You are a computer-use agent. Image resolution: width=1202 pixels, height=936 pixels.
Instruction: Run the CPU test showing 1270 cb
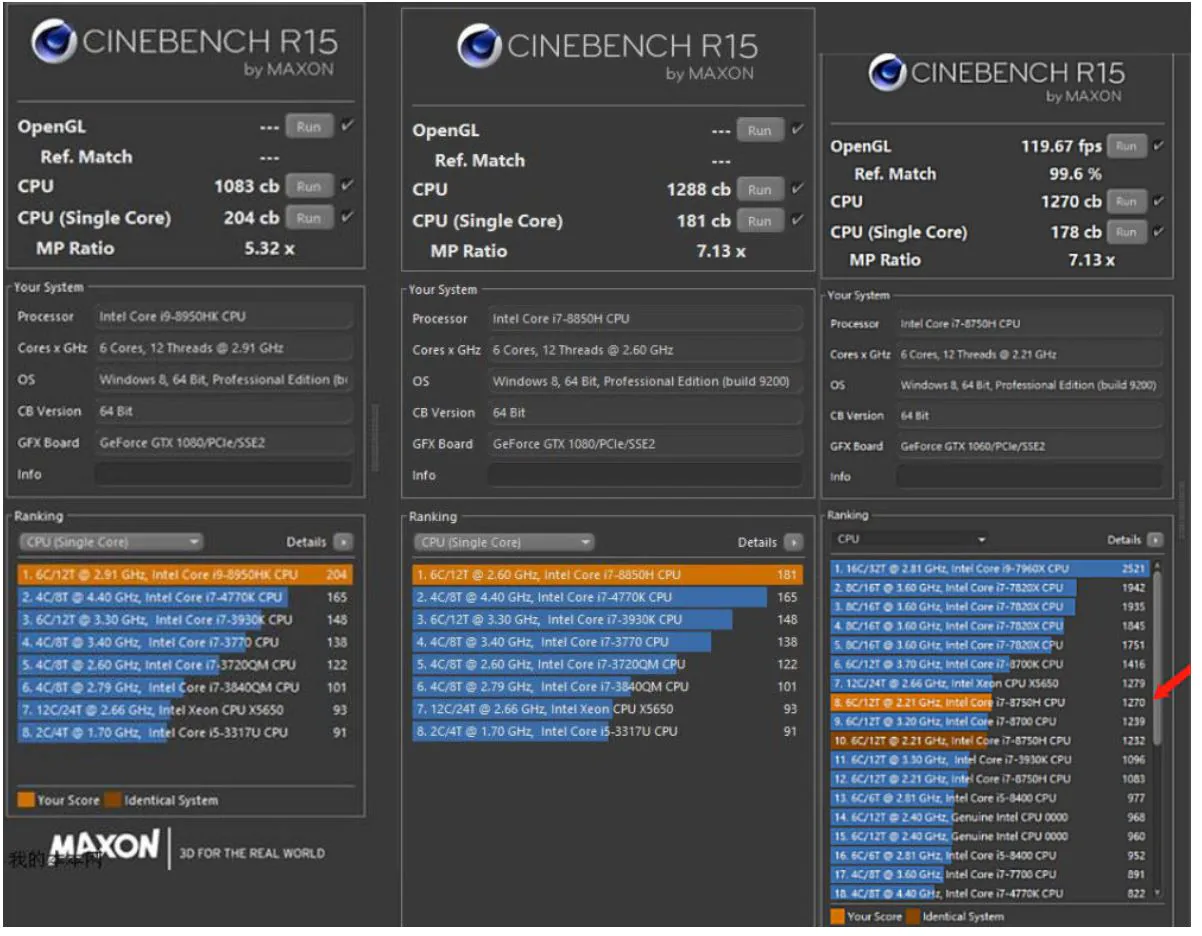tap(1127, 201)
